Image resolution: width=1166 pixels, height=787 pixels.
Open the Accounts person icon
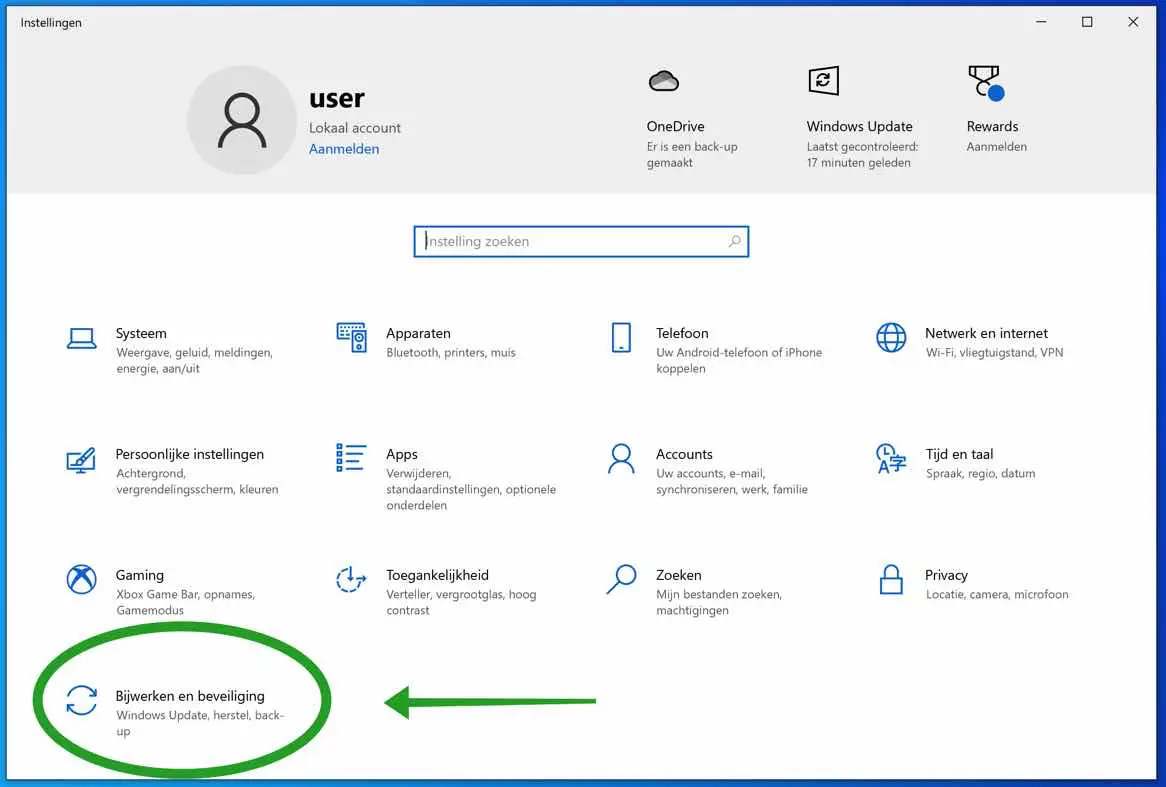point(621,458)
